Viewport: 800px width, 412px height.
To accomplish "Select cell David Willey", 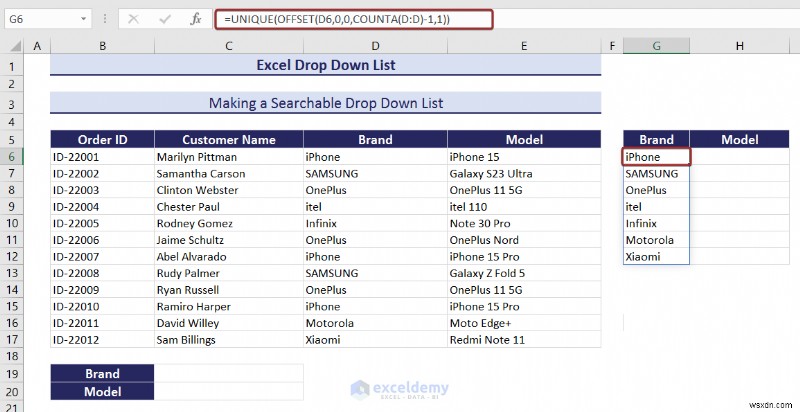I will coord(229,323).
